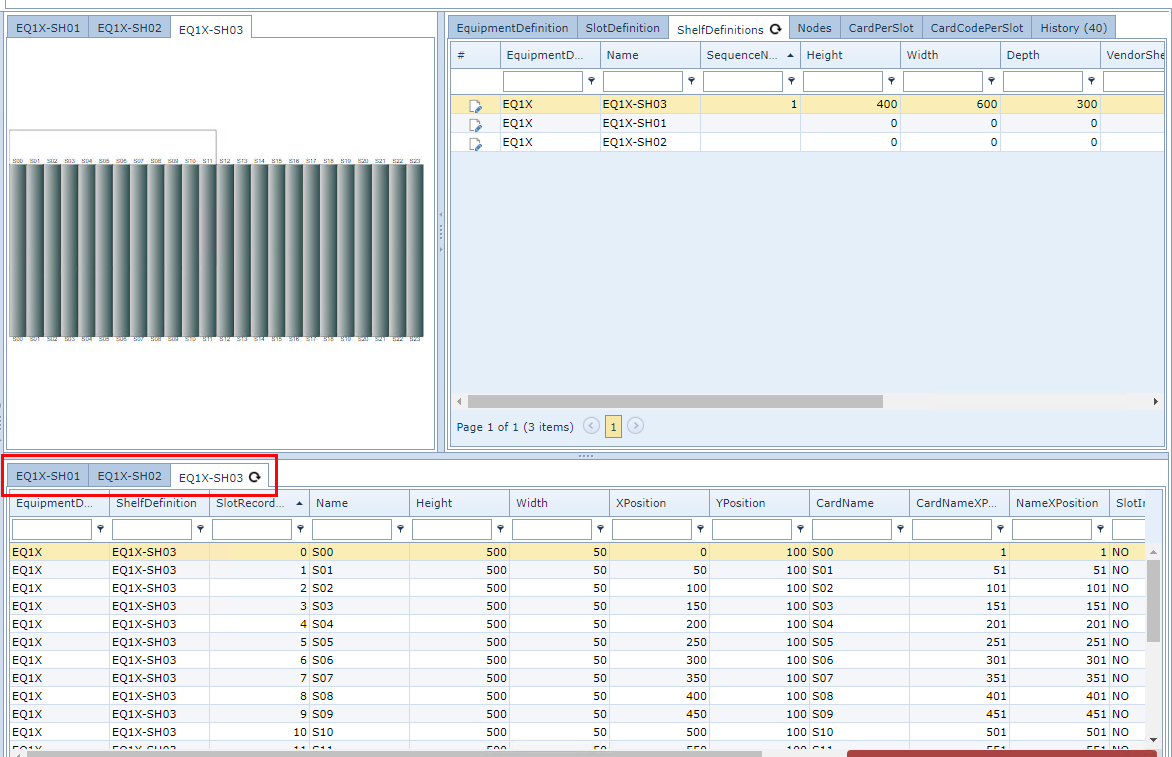The image size is (1172, 757).
Task: Edit the EQ1X-SH01 row via pencil icon
Action: pos(476,123)
